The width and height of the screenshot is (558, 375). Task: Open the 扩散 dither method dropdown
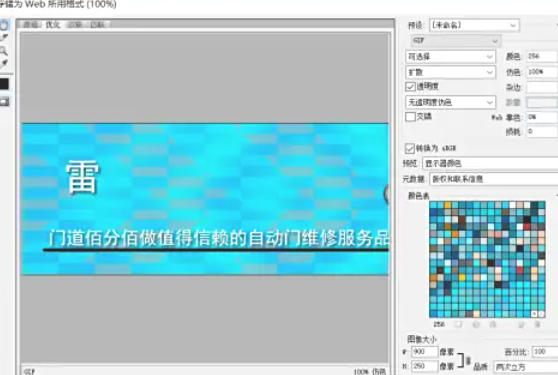(x=450, y=72)
